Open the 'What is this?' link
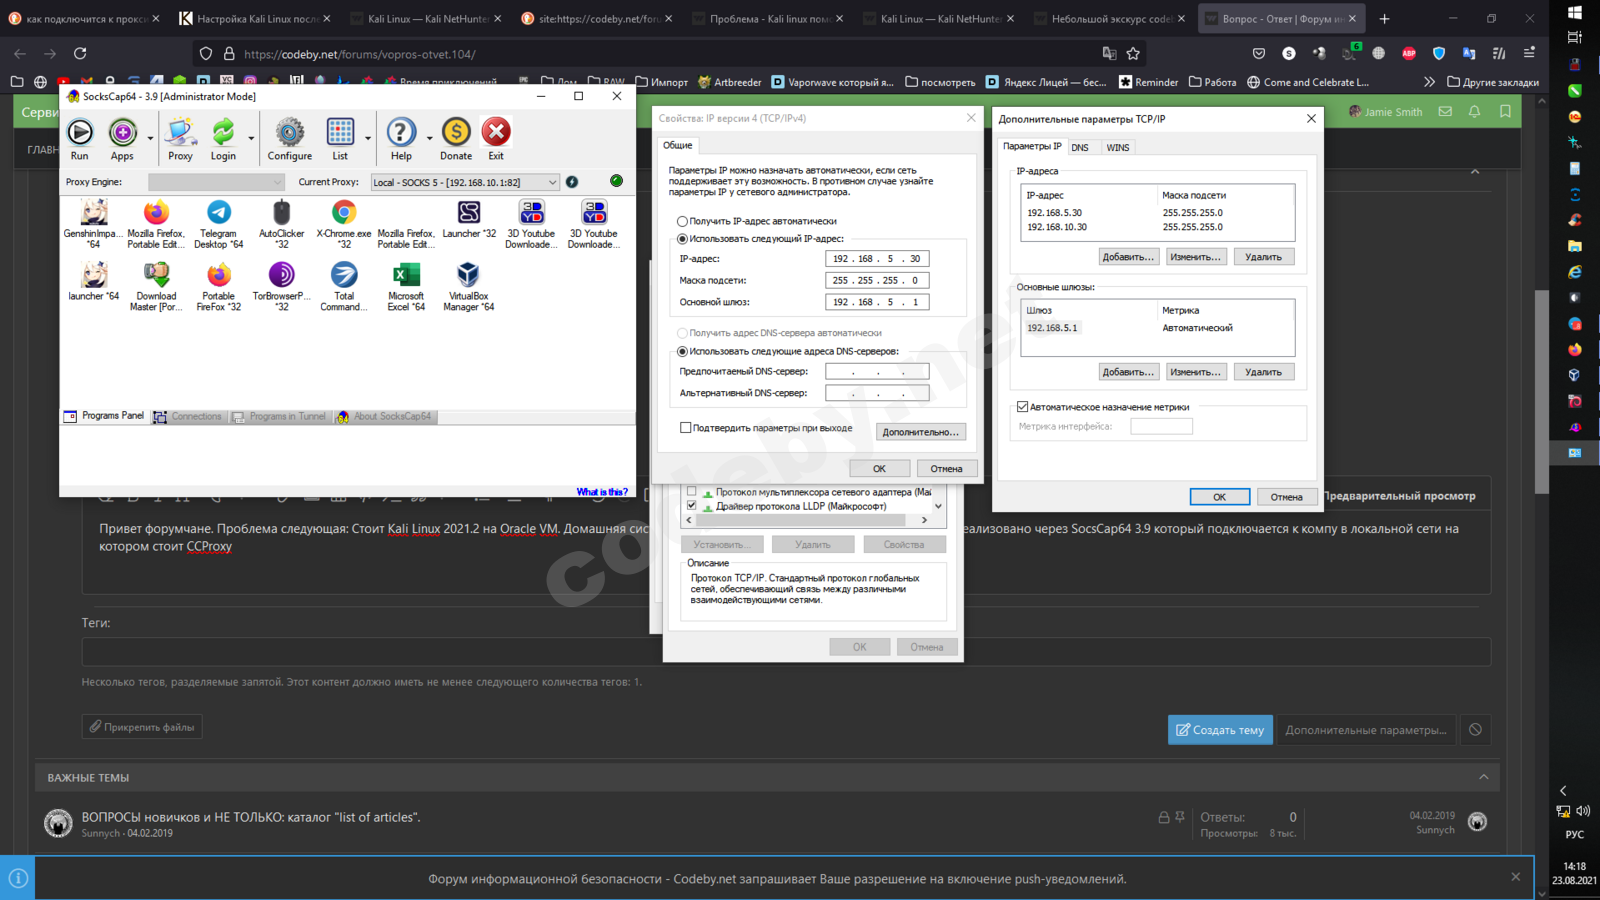This screenshot has height=900, width=1600. [602, 492]
